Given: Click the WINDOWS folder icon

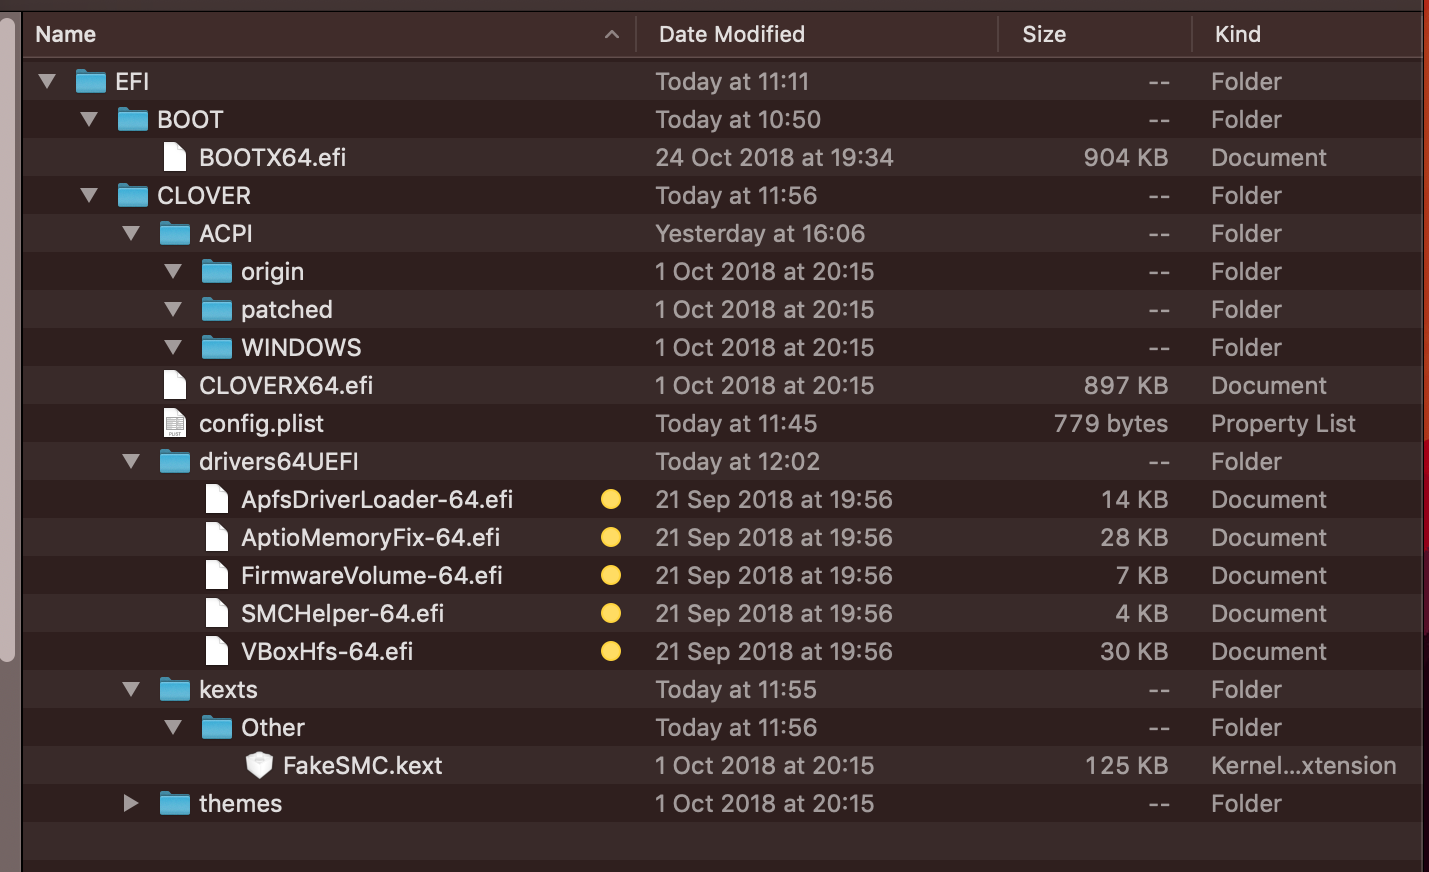Looking at the screenshot, I should point(217,347).
